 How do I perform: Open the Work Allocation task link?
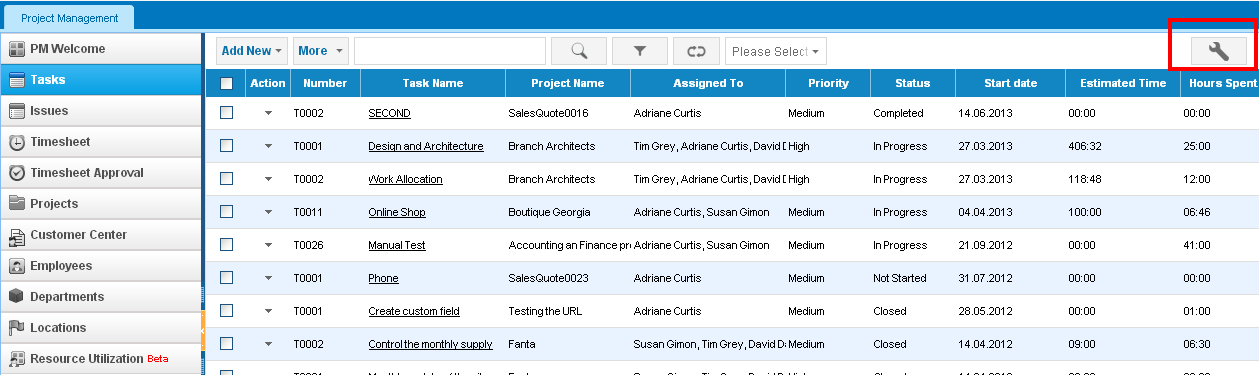(405, 180)
